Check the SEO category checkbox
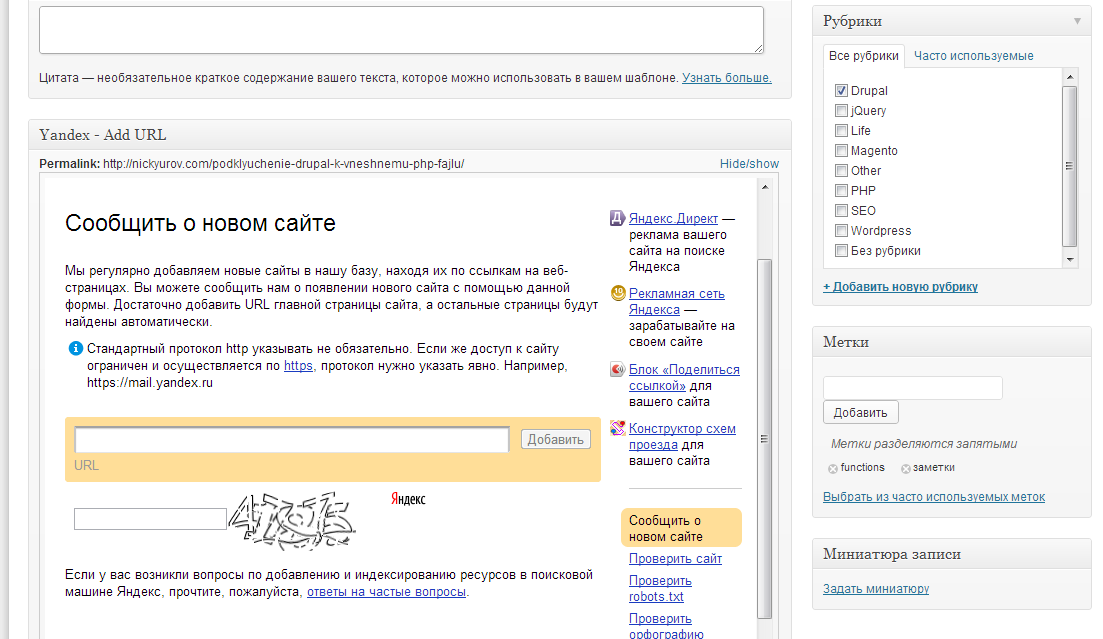This screenshot has width=1103, height=639. tap(841, 210)
